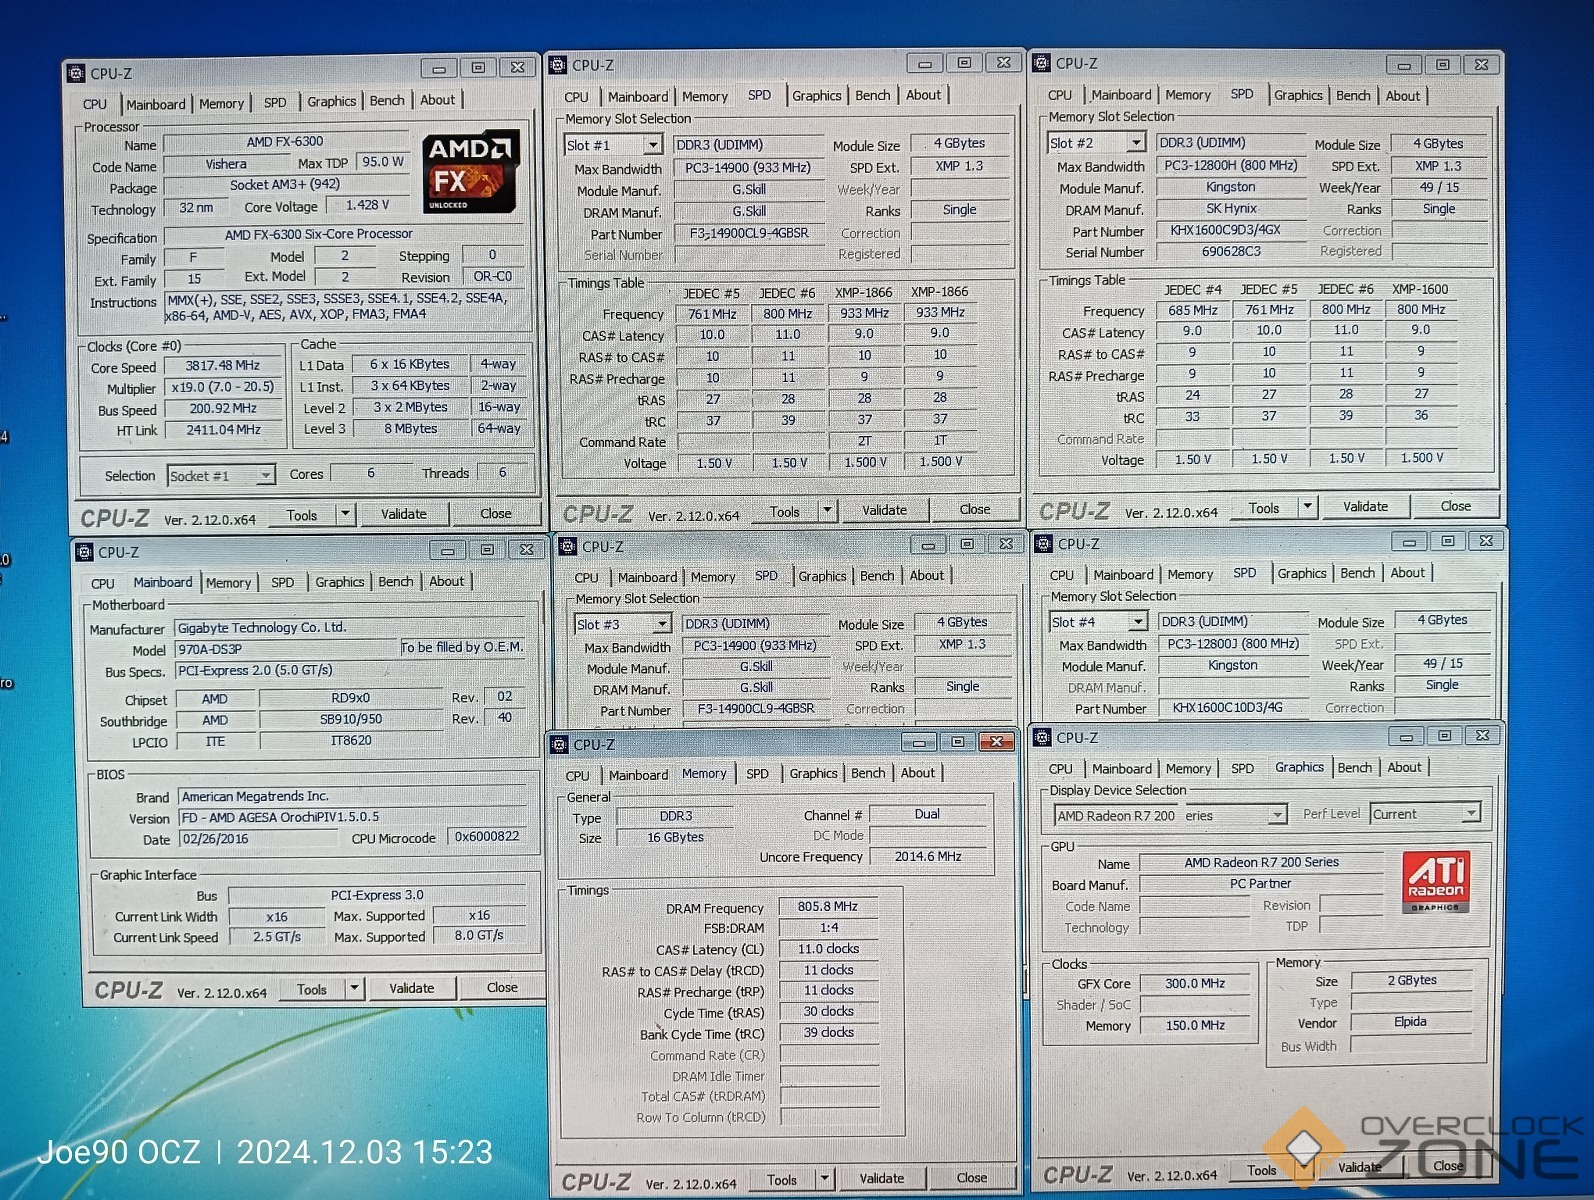Expand Tools arrow in Memory timings window
The width and height of the screenshot is (1594, 1200).
(825, 1179)
